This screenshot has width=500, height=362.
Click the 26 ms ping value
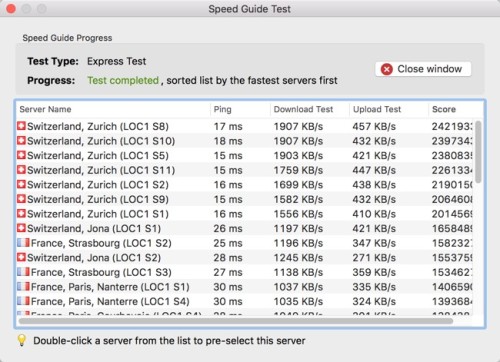coord(228,229)
